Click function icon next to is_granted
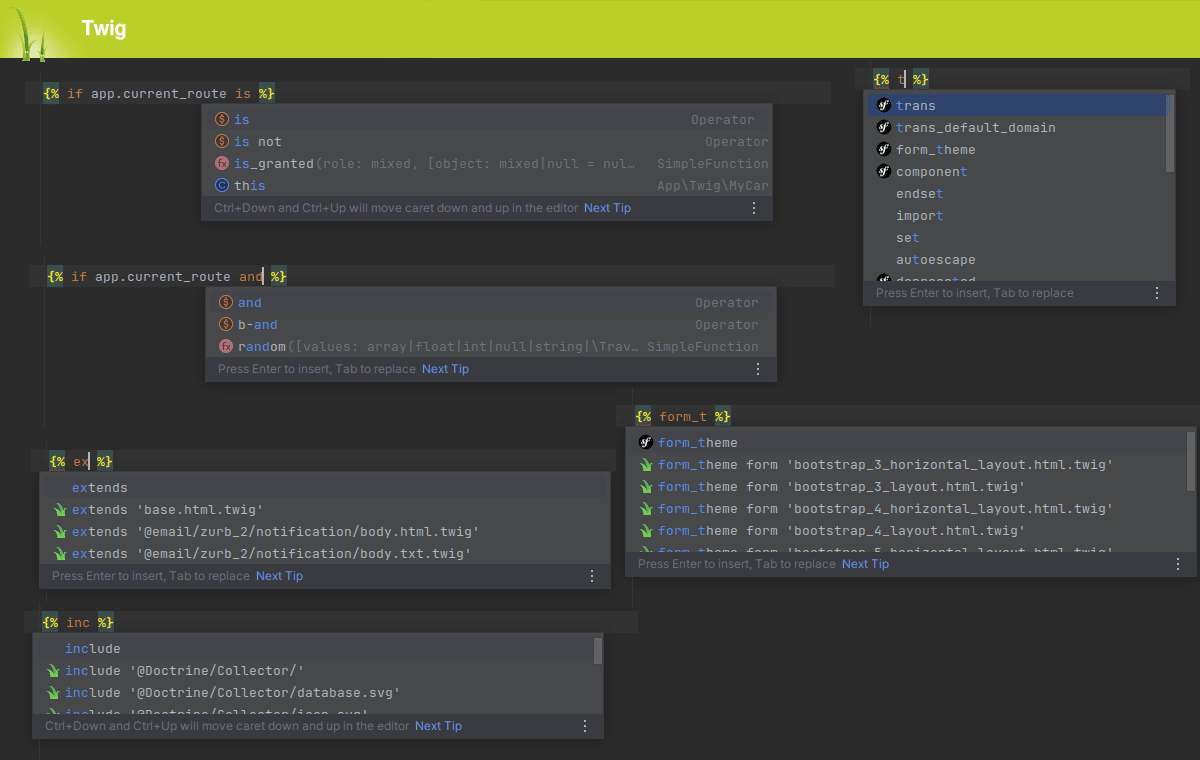 coord(223,164)
